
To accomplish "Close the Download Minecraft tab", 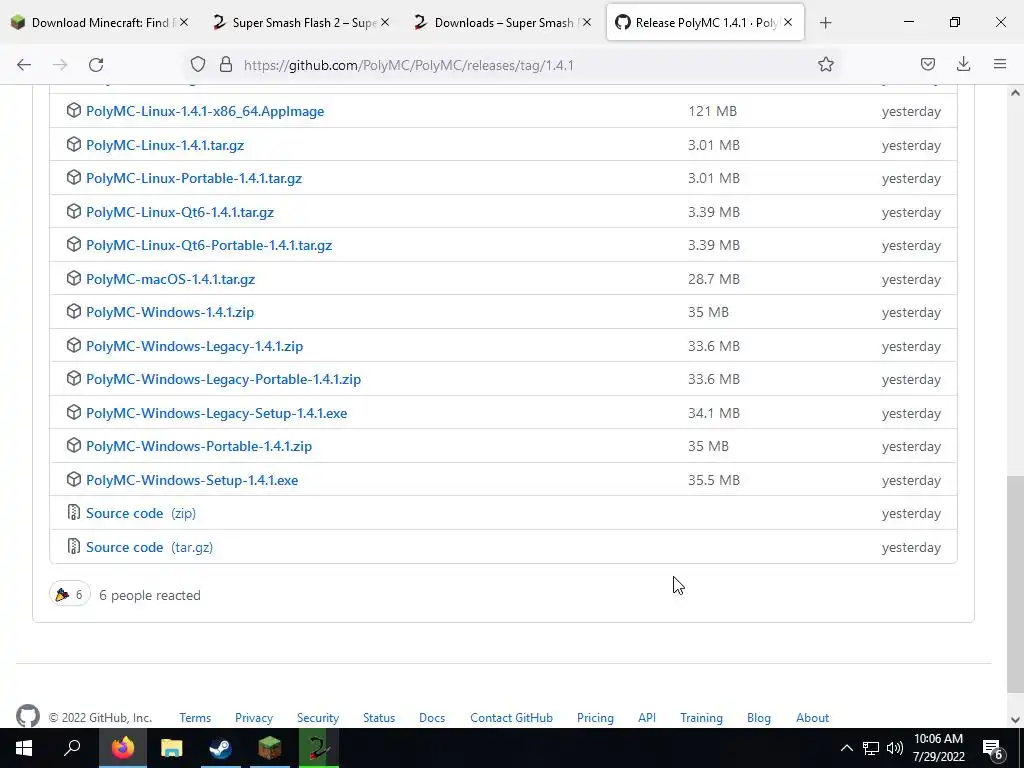I will (184, 23).
